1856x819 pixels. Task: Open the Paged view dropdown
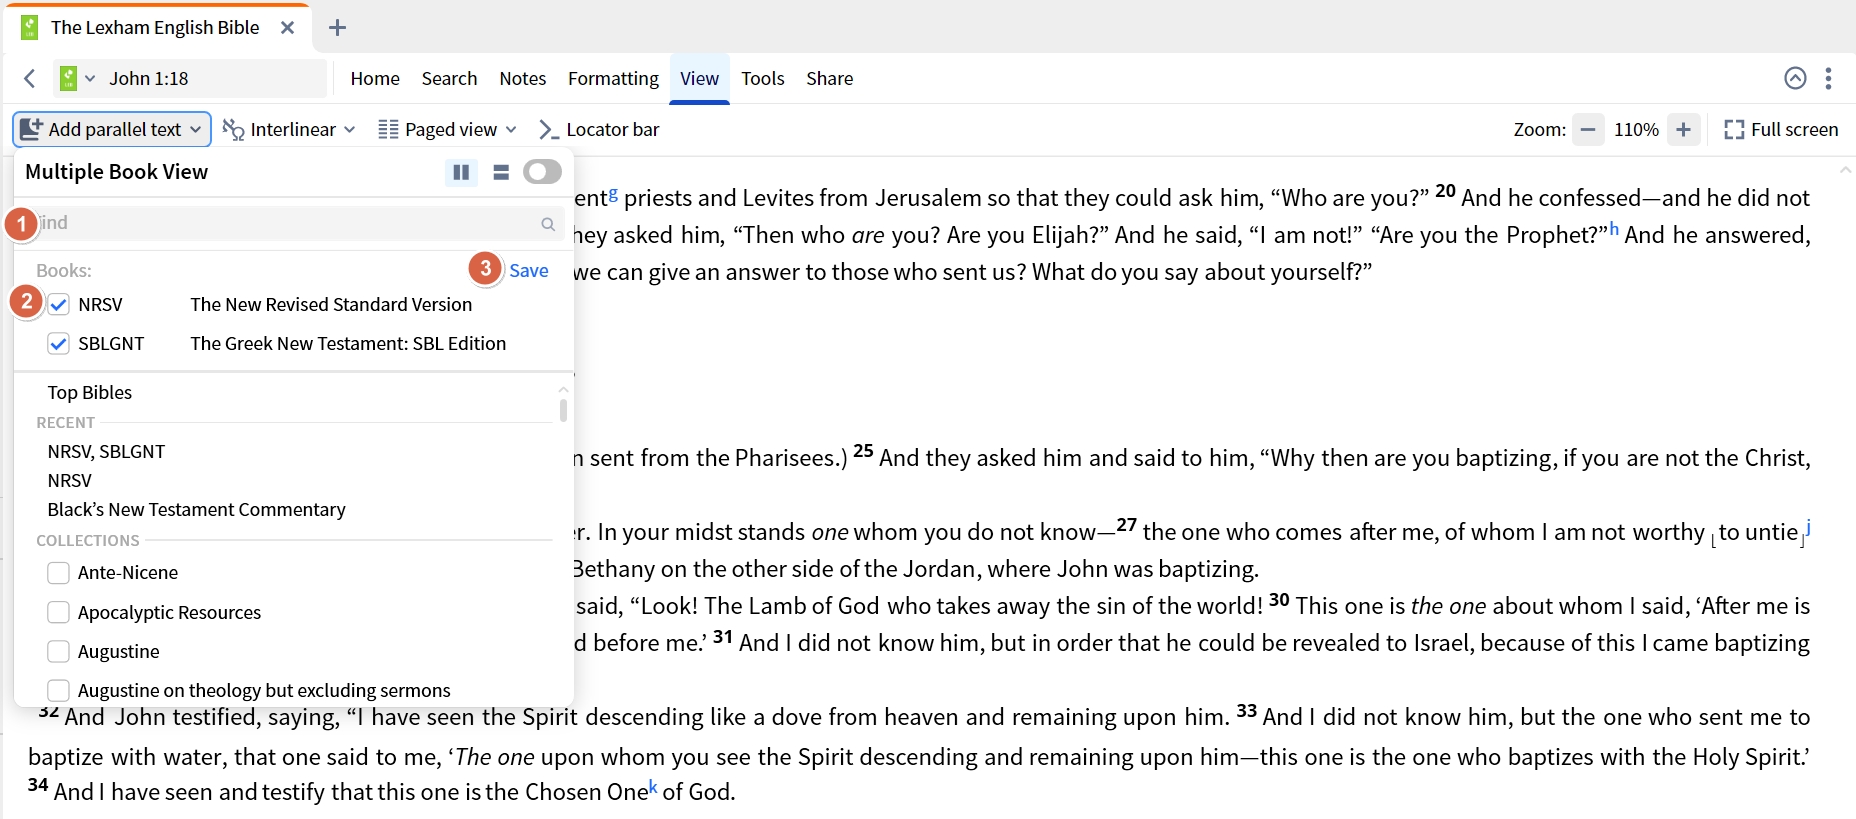tap(448, 129)
